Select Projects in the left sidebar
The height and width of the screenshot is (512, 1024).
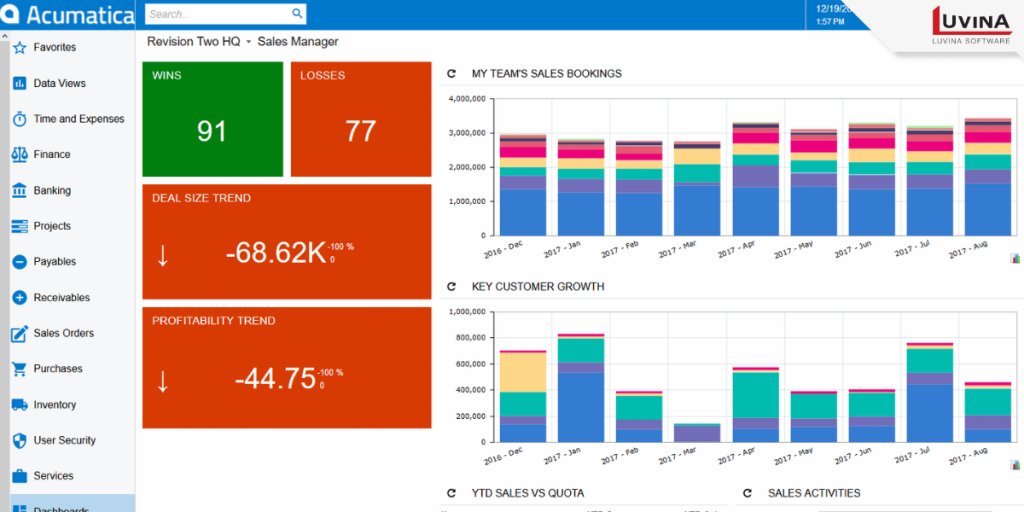point(53,226)
